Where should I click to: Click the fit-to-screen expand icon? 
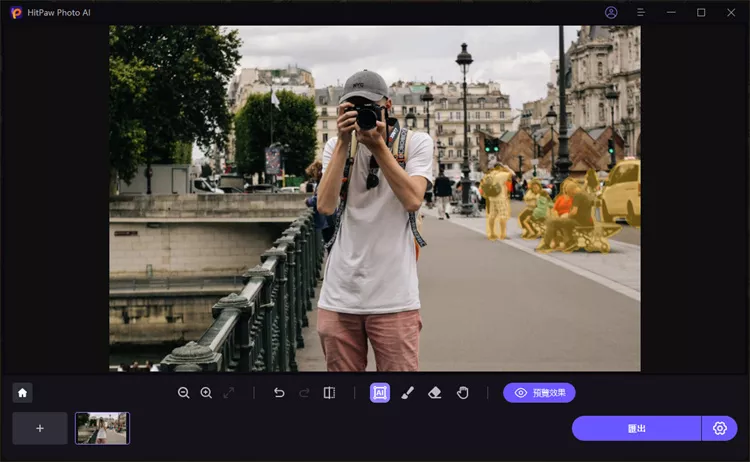click(229, 393)
